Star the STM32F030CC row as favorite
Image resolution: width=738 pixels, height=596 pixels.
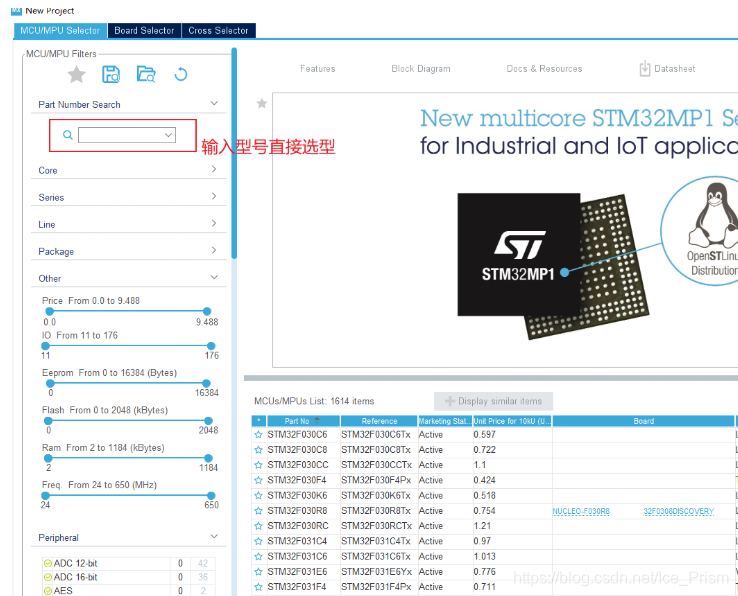click(x=258, y=465)
